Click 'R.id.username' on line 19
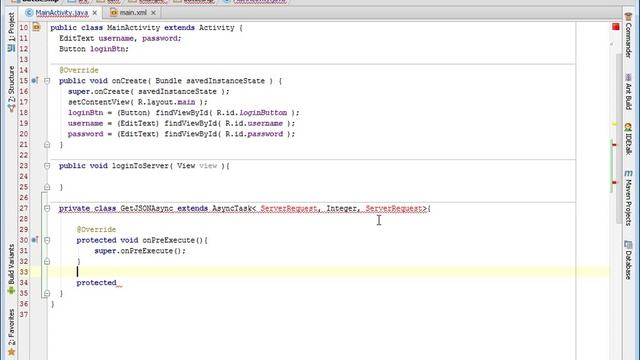The width and height of the screenshot is (640, 360). [x=254, y=123]
